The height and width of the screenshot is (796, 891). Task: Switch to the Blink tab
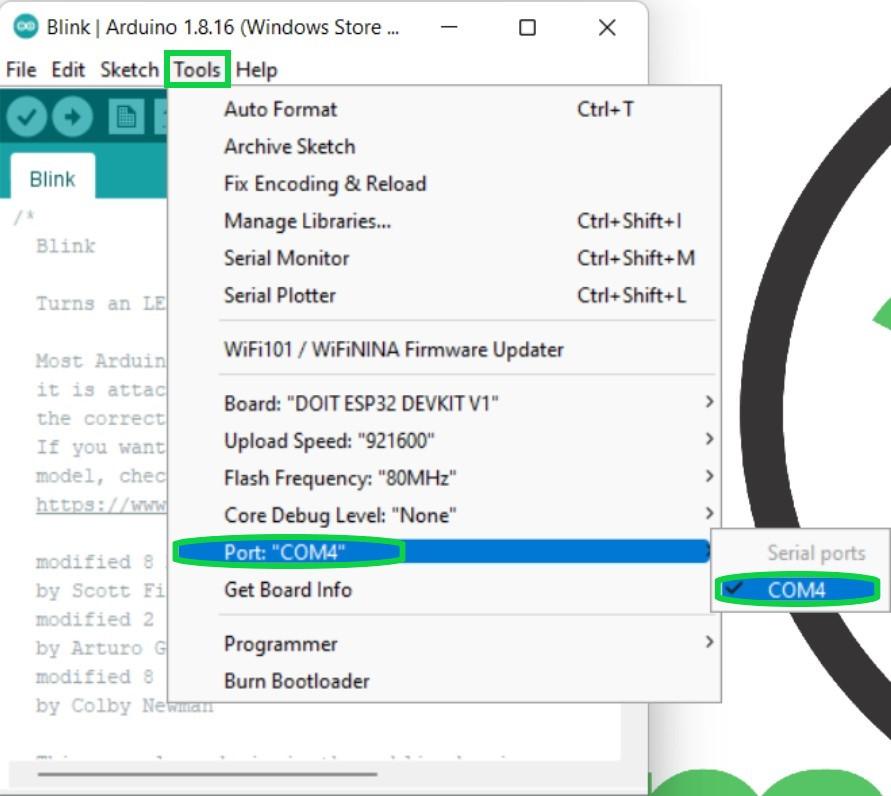tap(52, 178)
